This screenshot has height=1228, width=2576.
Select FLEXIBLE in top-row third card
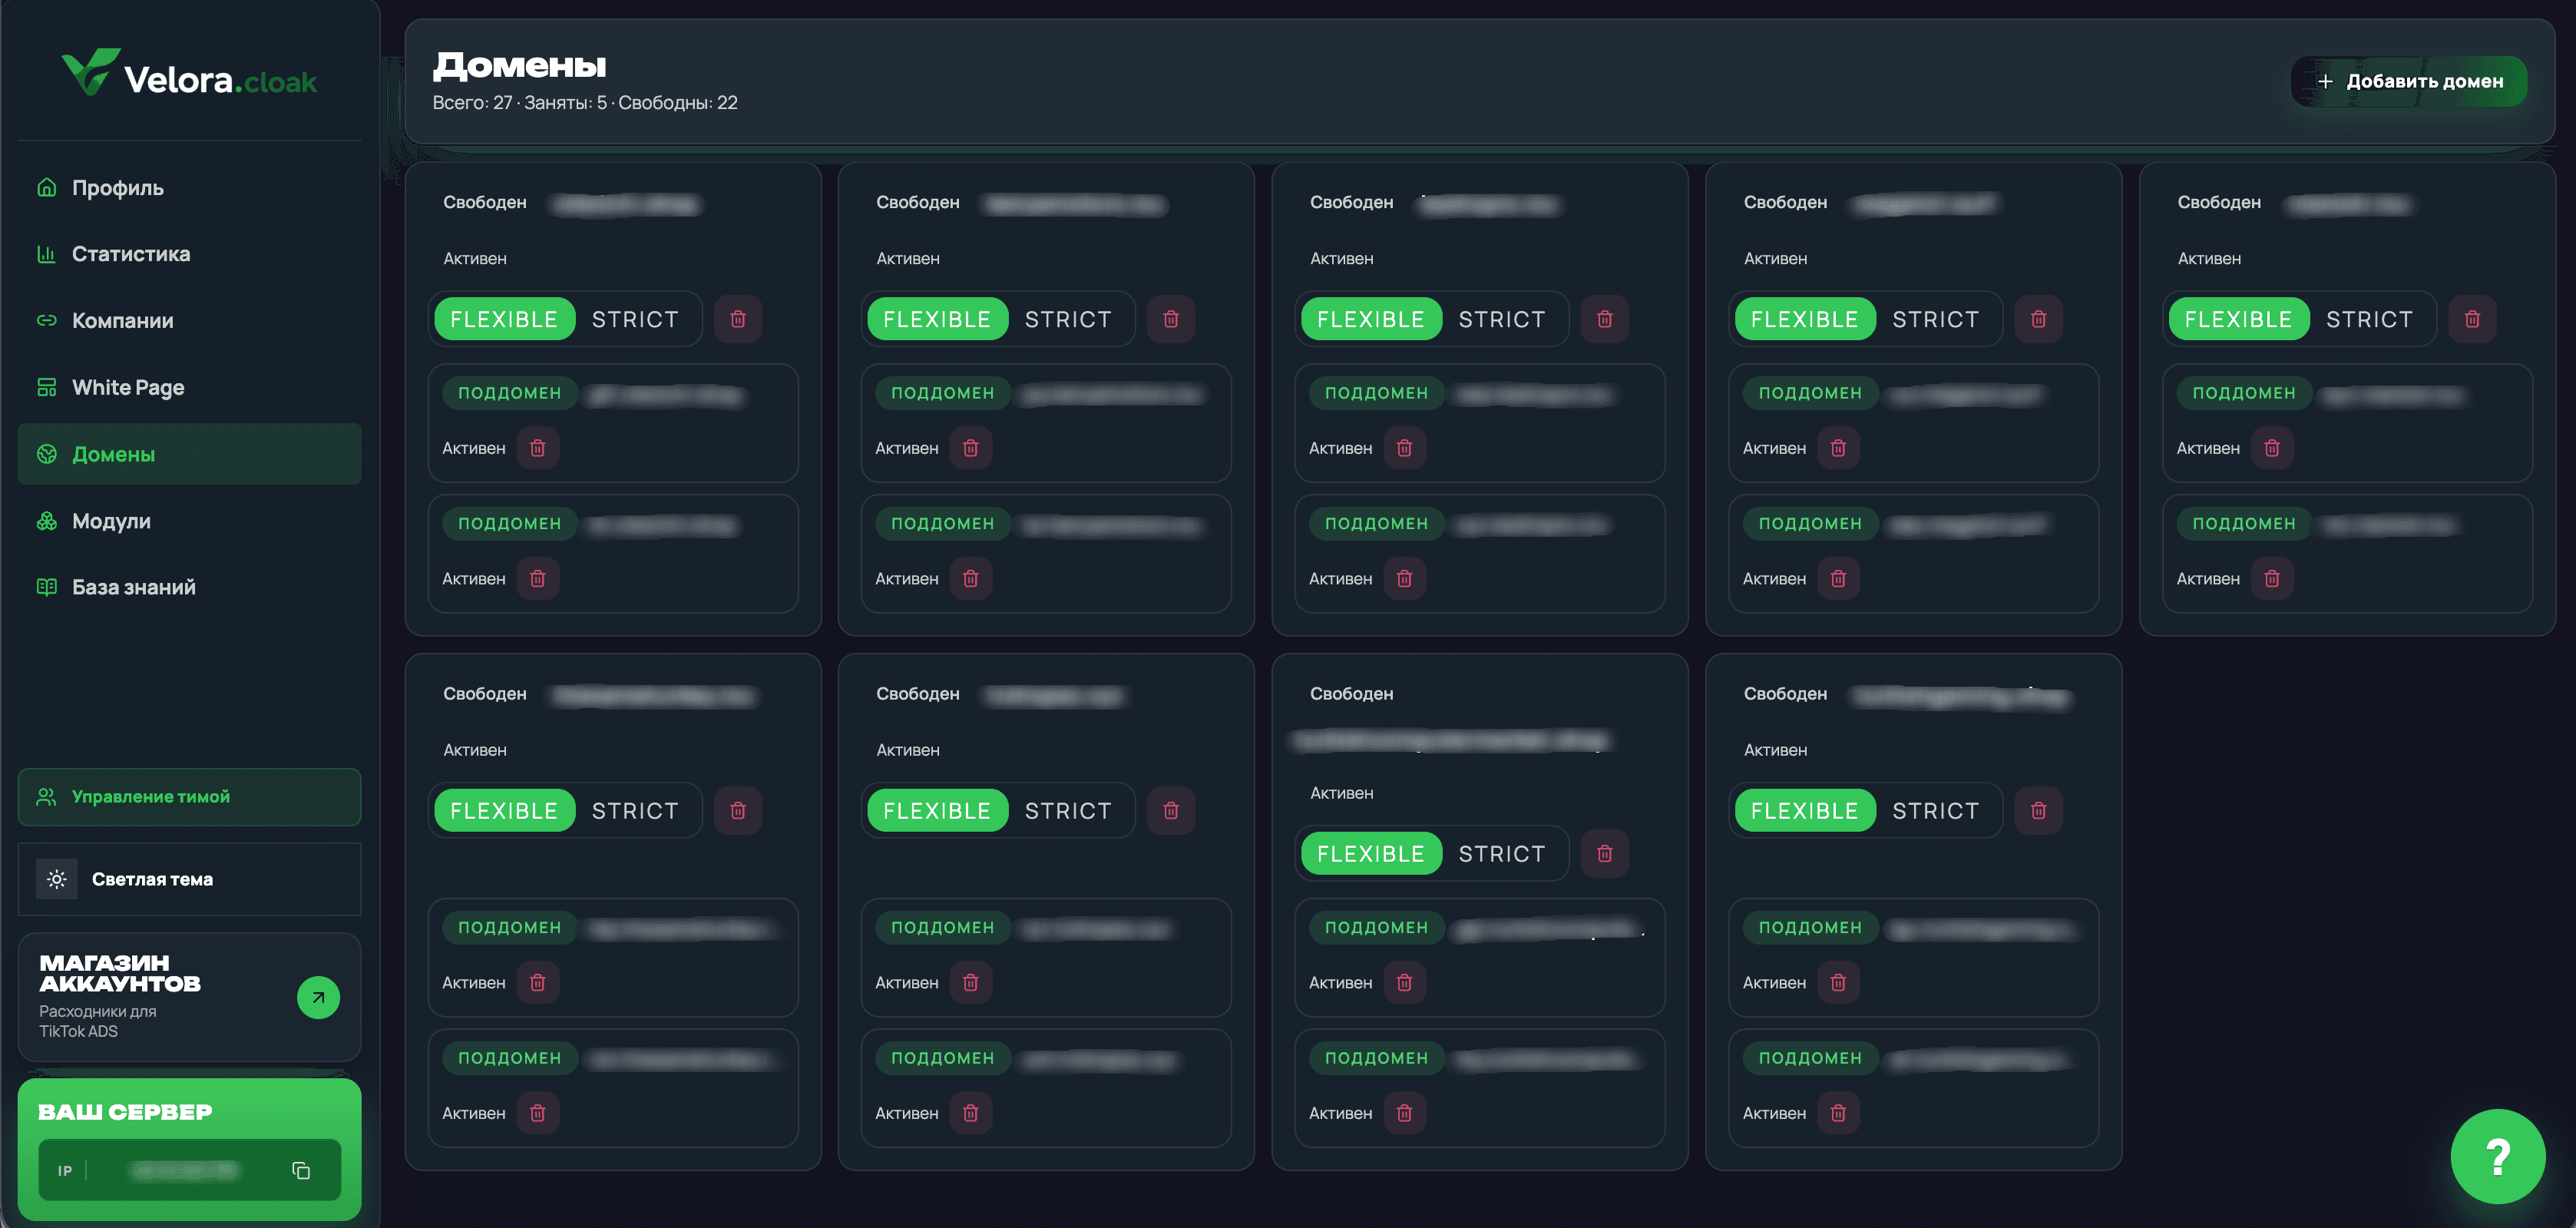[1371, 319]
